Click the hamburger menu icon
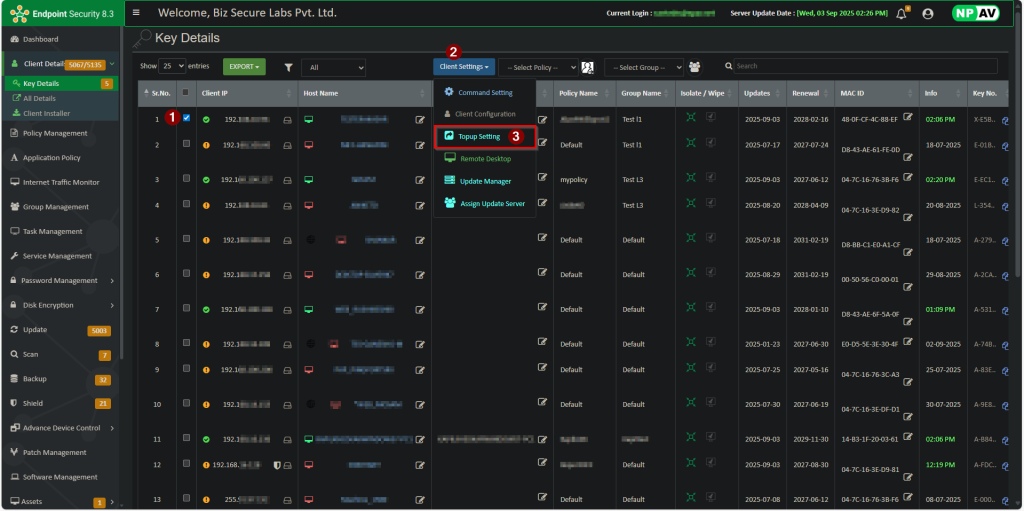 pos(136,13)
